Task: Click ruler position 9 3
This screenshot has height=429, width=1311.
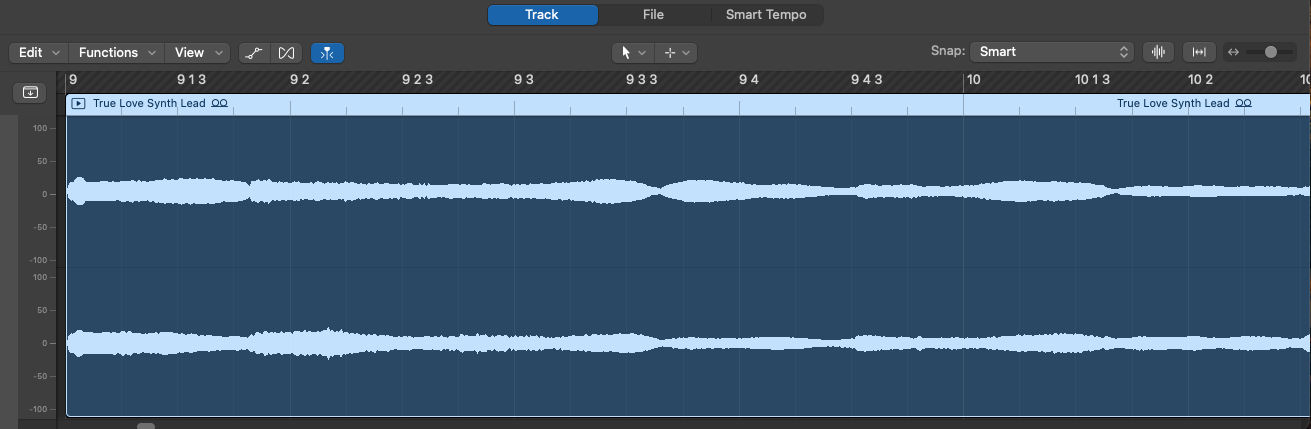Action: [x=523, y=79]
